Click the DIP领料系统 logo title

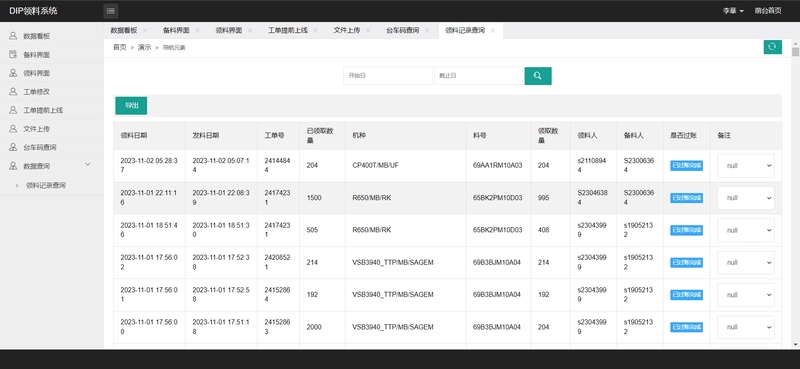point(33,11)
